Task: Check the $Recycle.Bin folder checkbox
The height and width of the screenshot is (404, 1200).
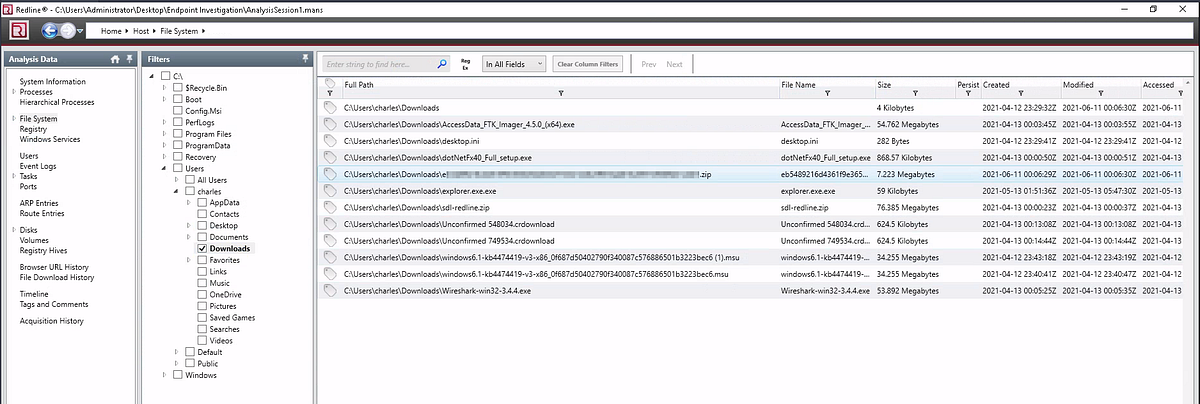Action: (x=178, y=88)
